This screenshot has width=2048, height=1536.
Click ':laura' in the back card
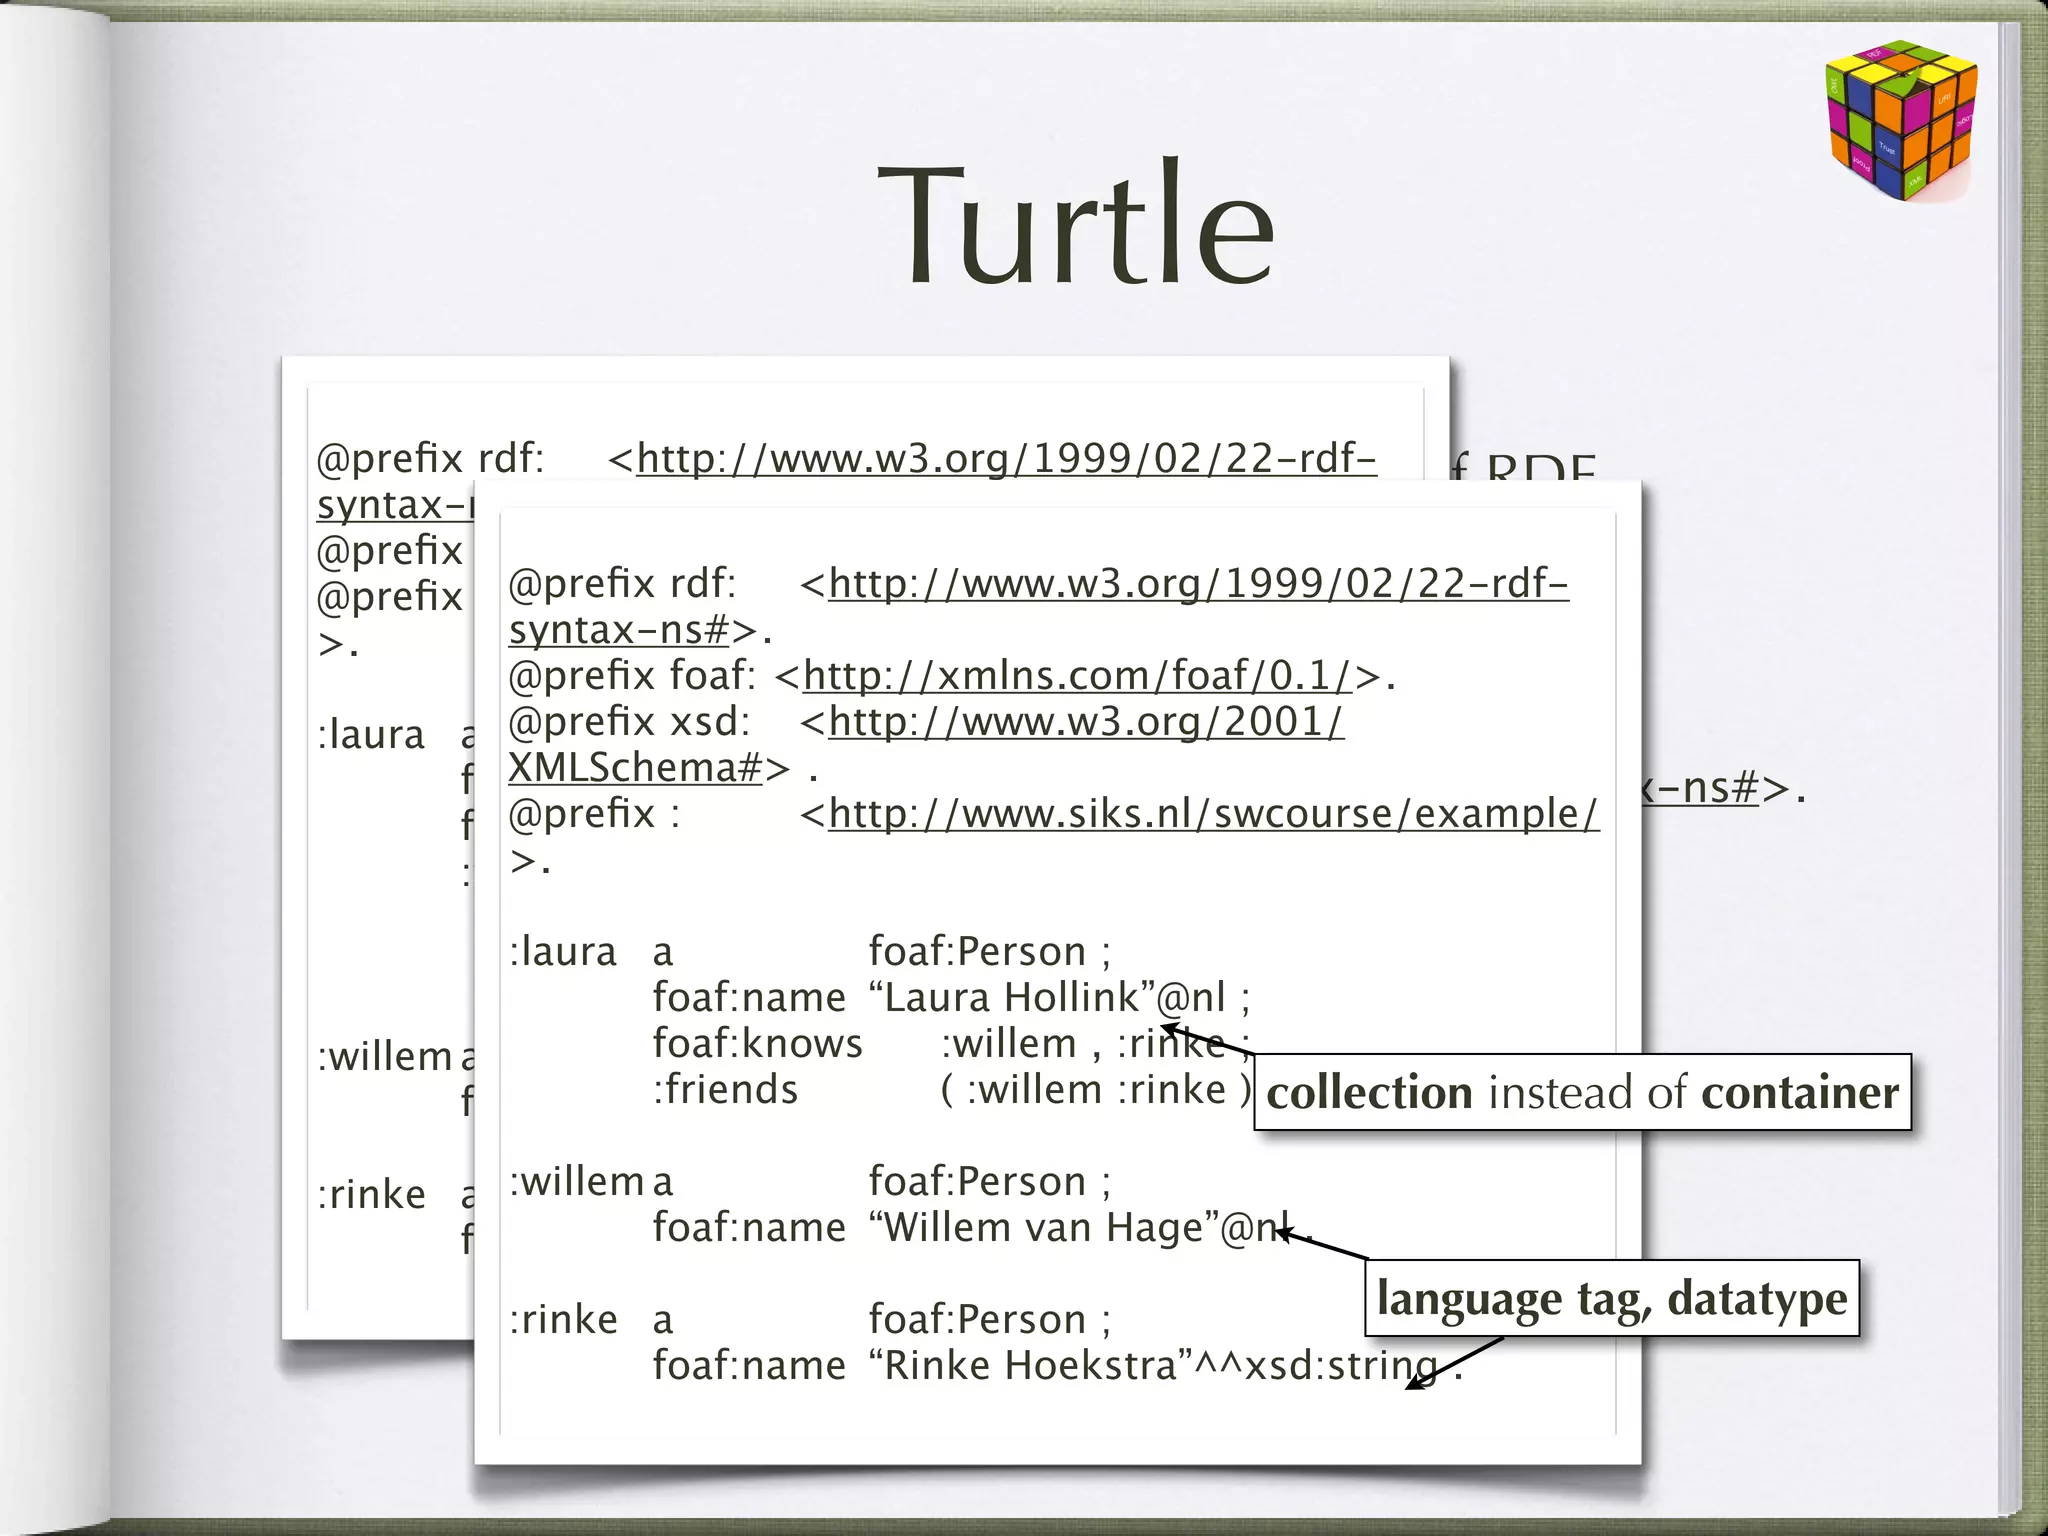(x=371, y=735)
